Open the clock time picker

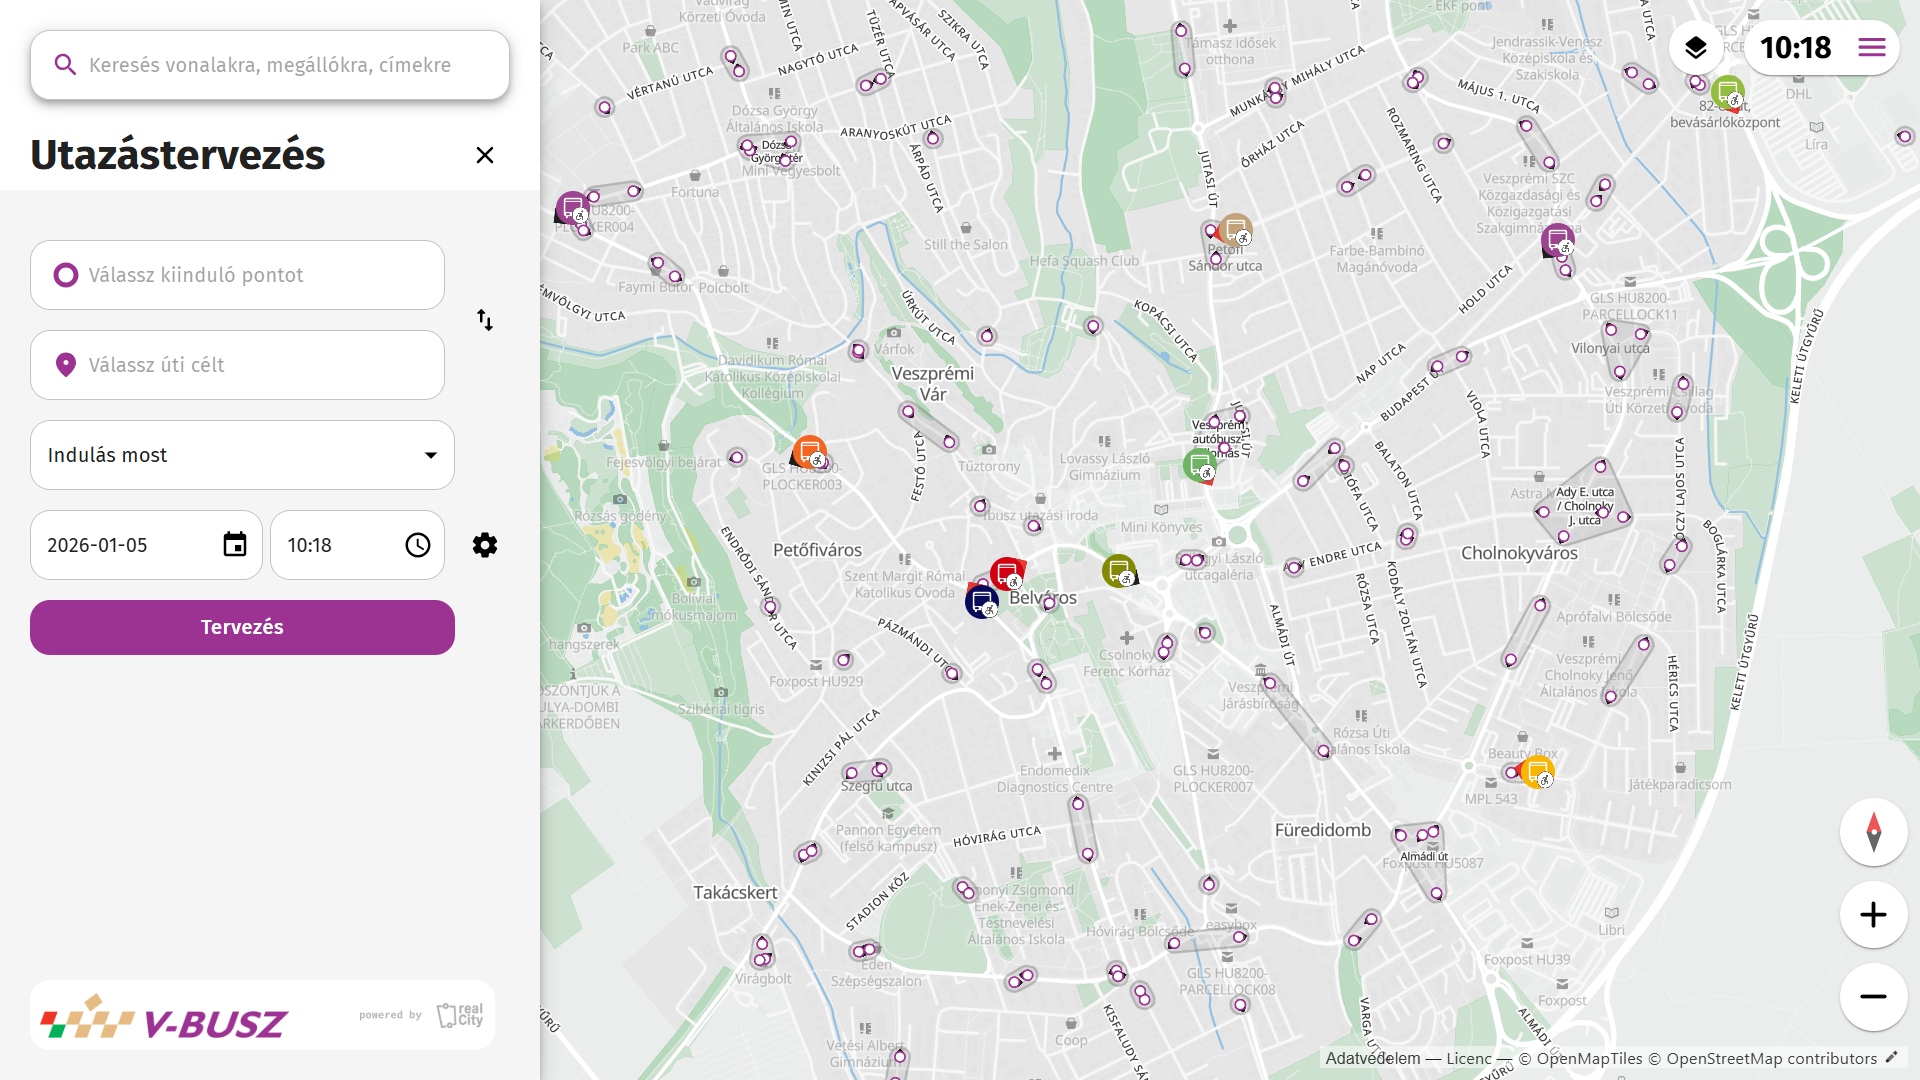tap(417, 545)
